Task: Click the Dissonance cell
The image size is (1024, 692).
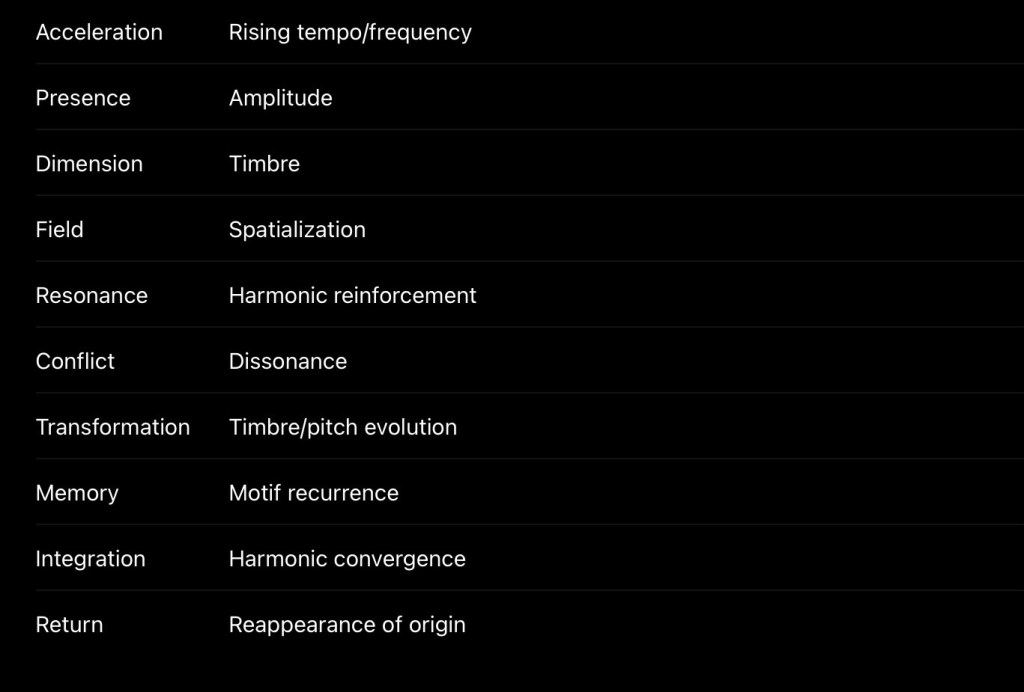Action: click(x=288, y=361)
